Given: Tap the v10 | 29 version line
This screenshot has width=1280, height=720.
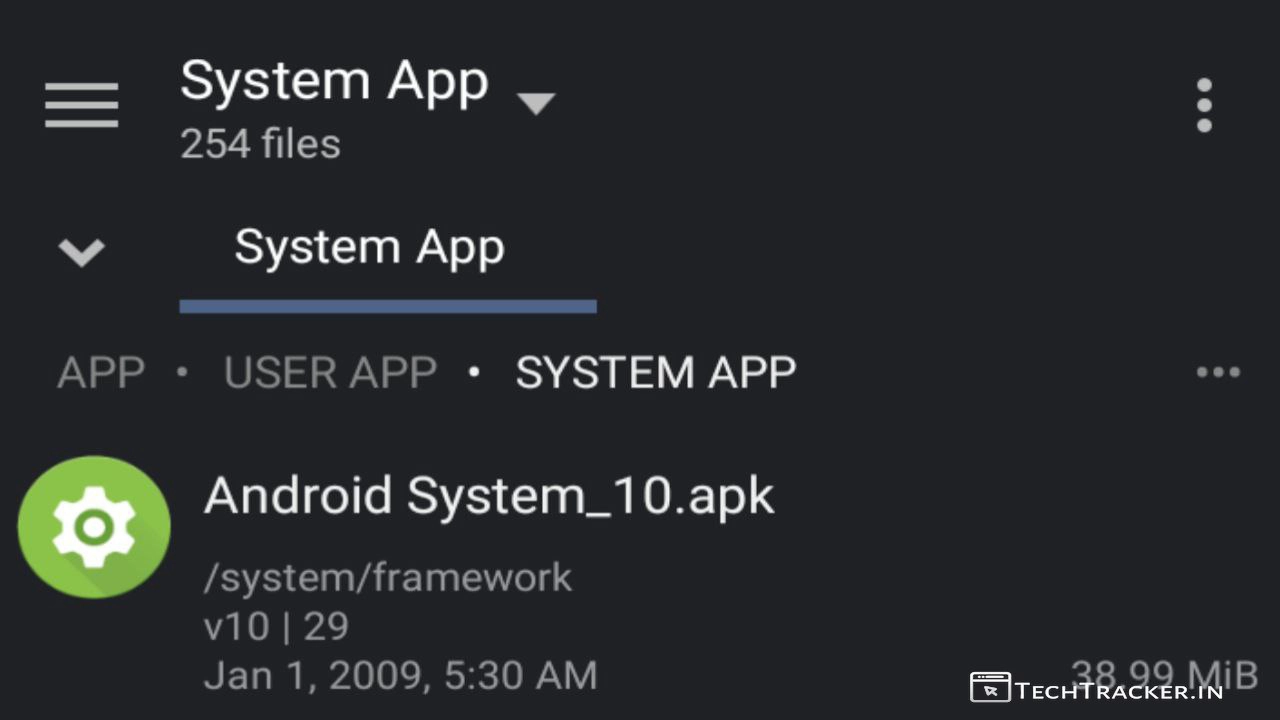Looking at the screenshot, I should [276, 627].
